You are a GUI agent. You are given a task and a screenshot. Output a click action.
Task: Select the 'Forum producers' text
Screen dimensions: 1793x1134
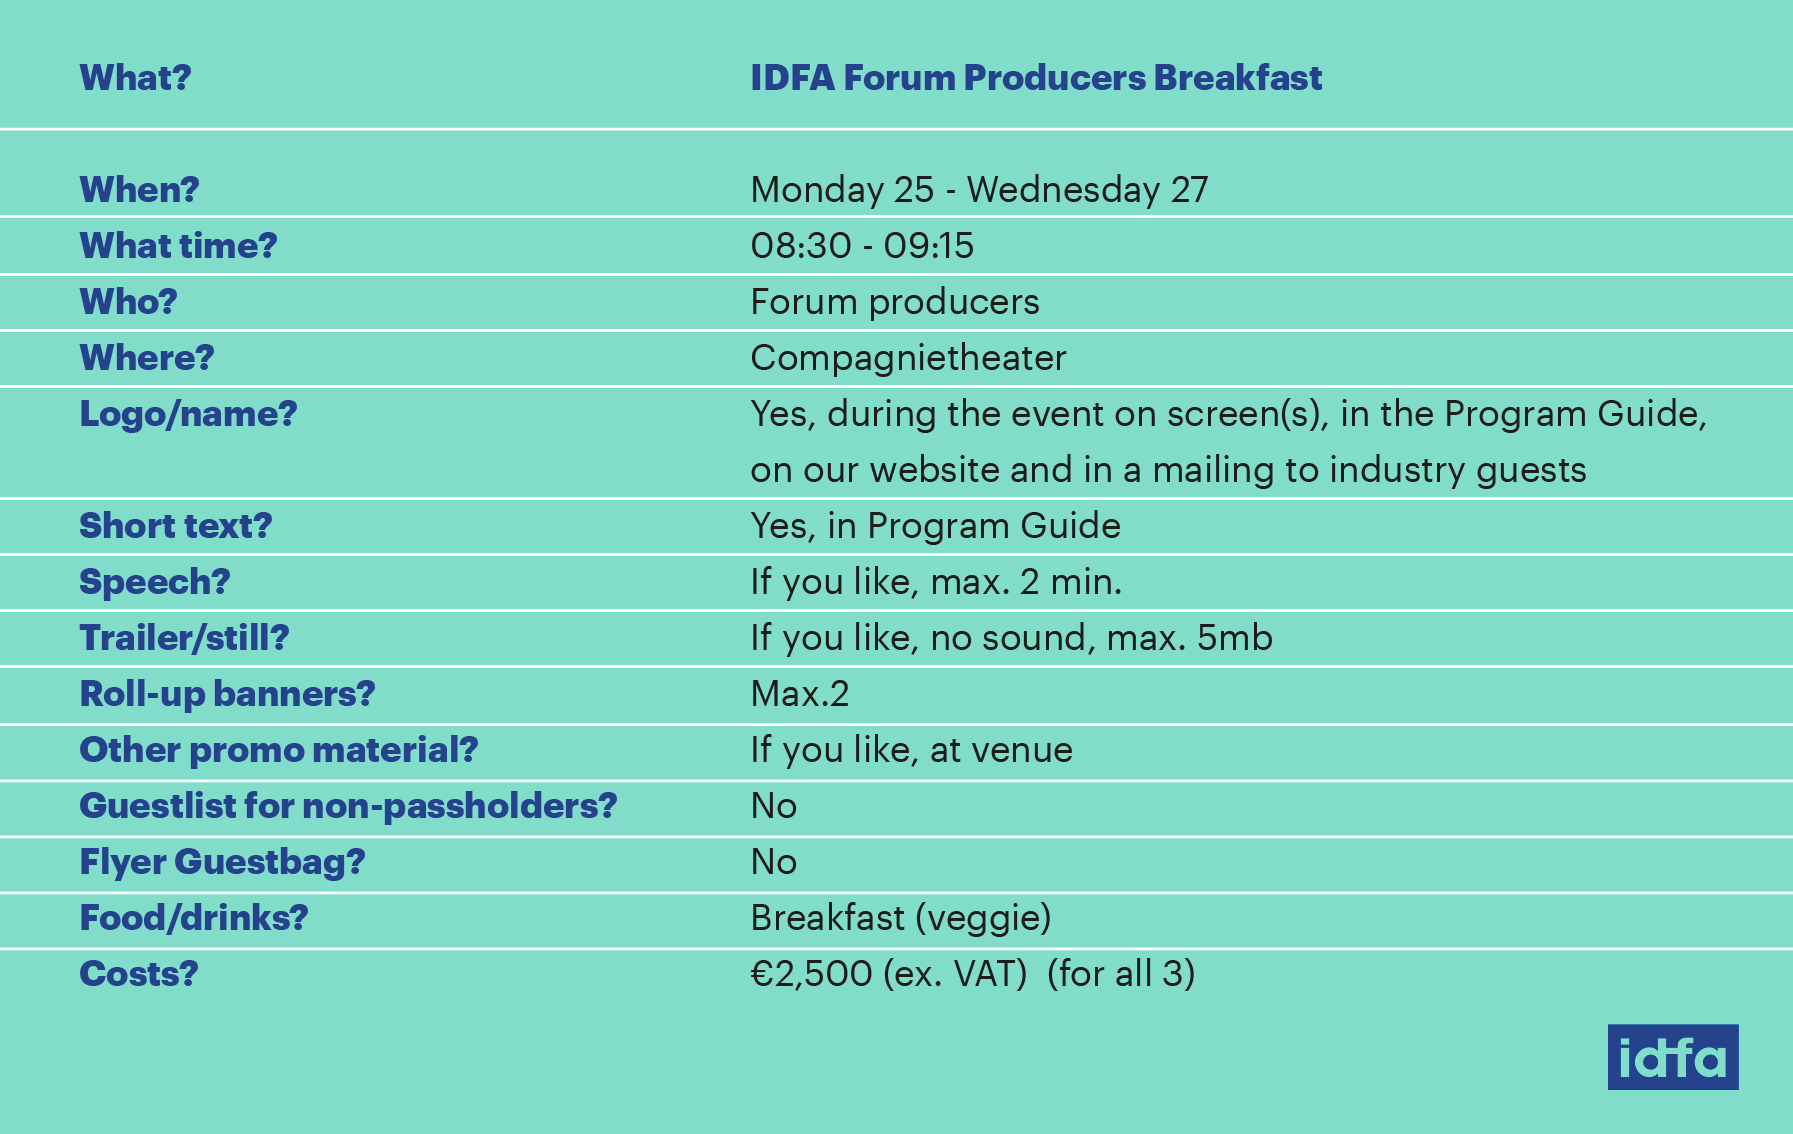tap(895, 302)
